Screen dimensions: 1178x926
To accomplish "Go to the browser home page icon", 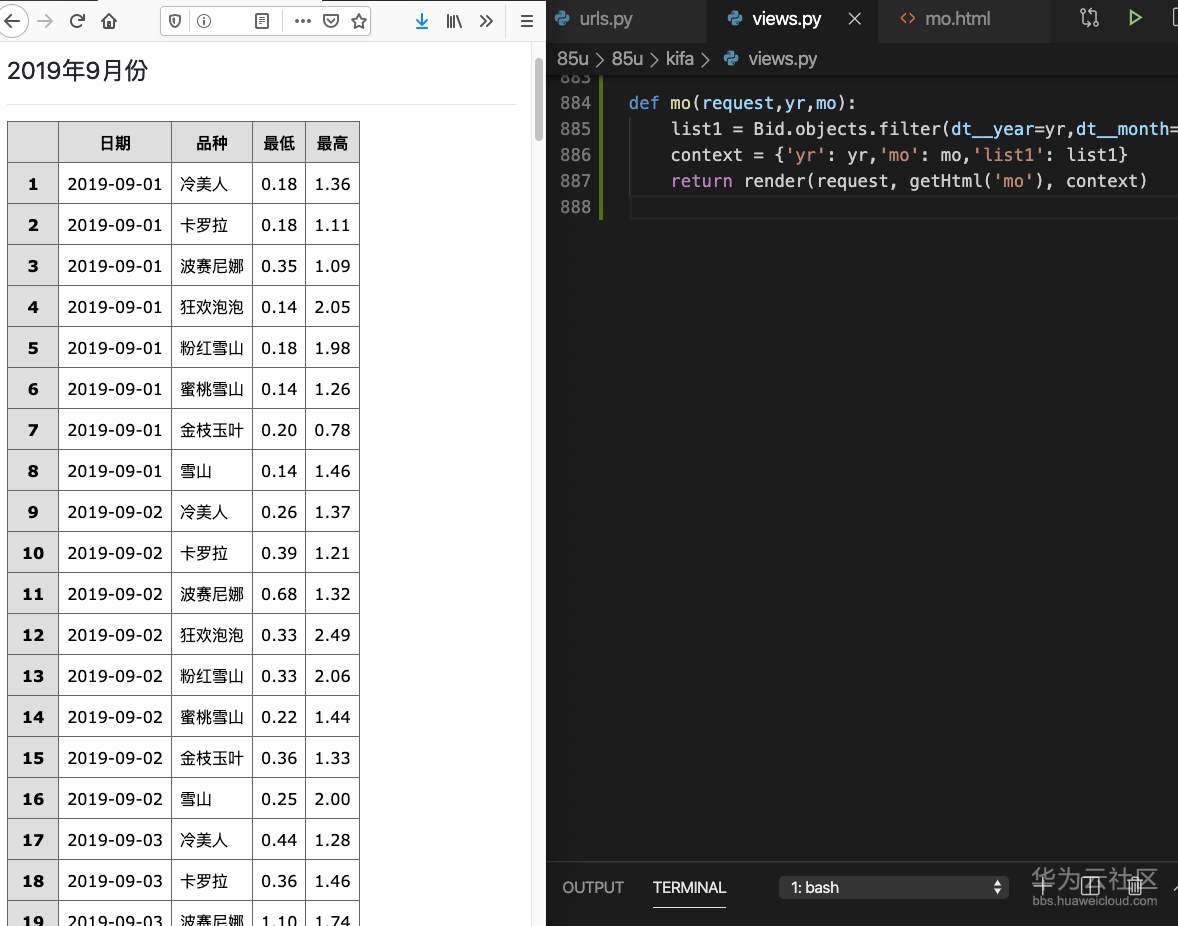I will click(109, 20).
